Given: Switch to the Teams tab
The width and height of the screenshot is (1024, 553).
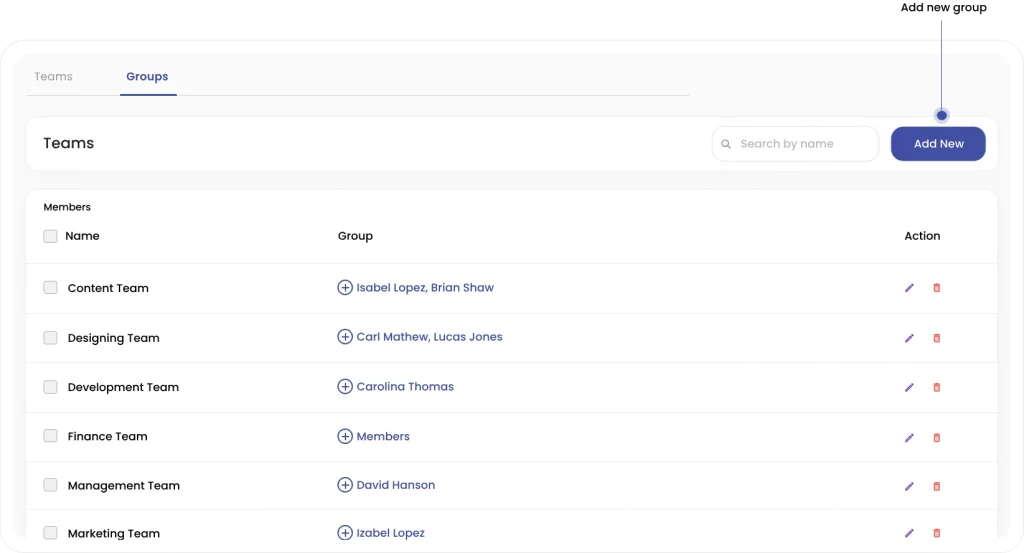Looking at the screenshot, I should pyautogui.click(x=54, y=76).
